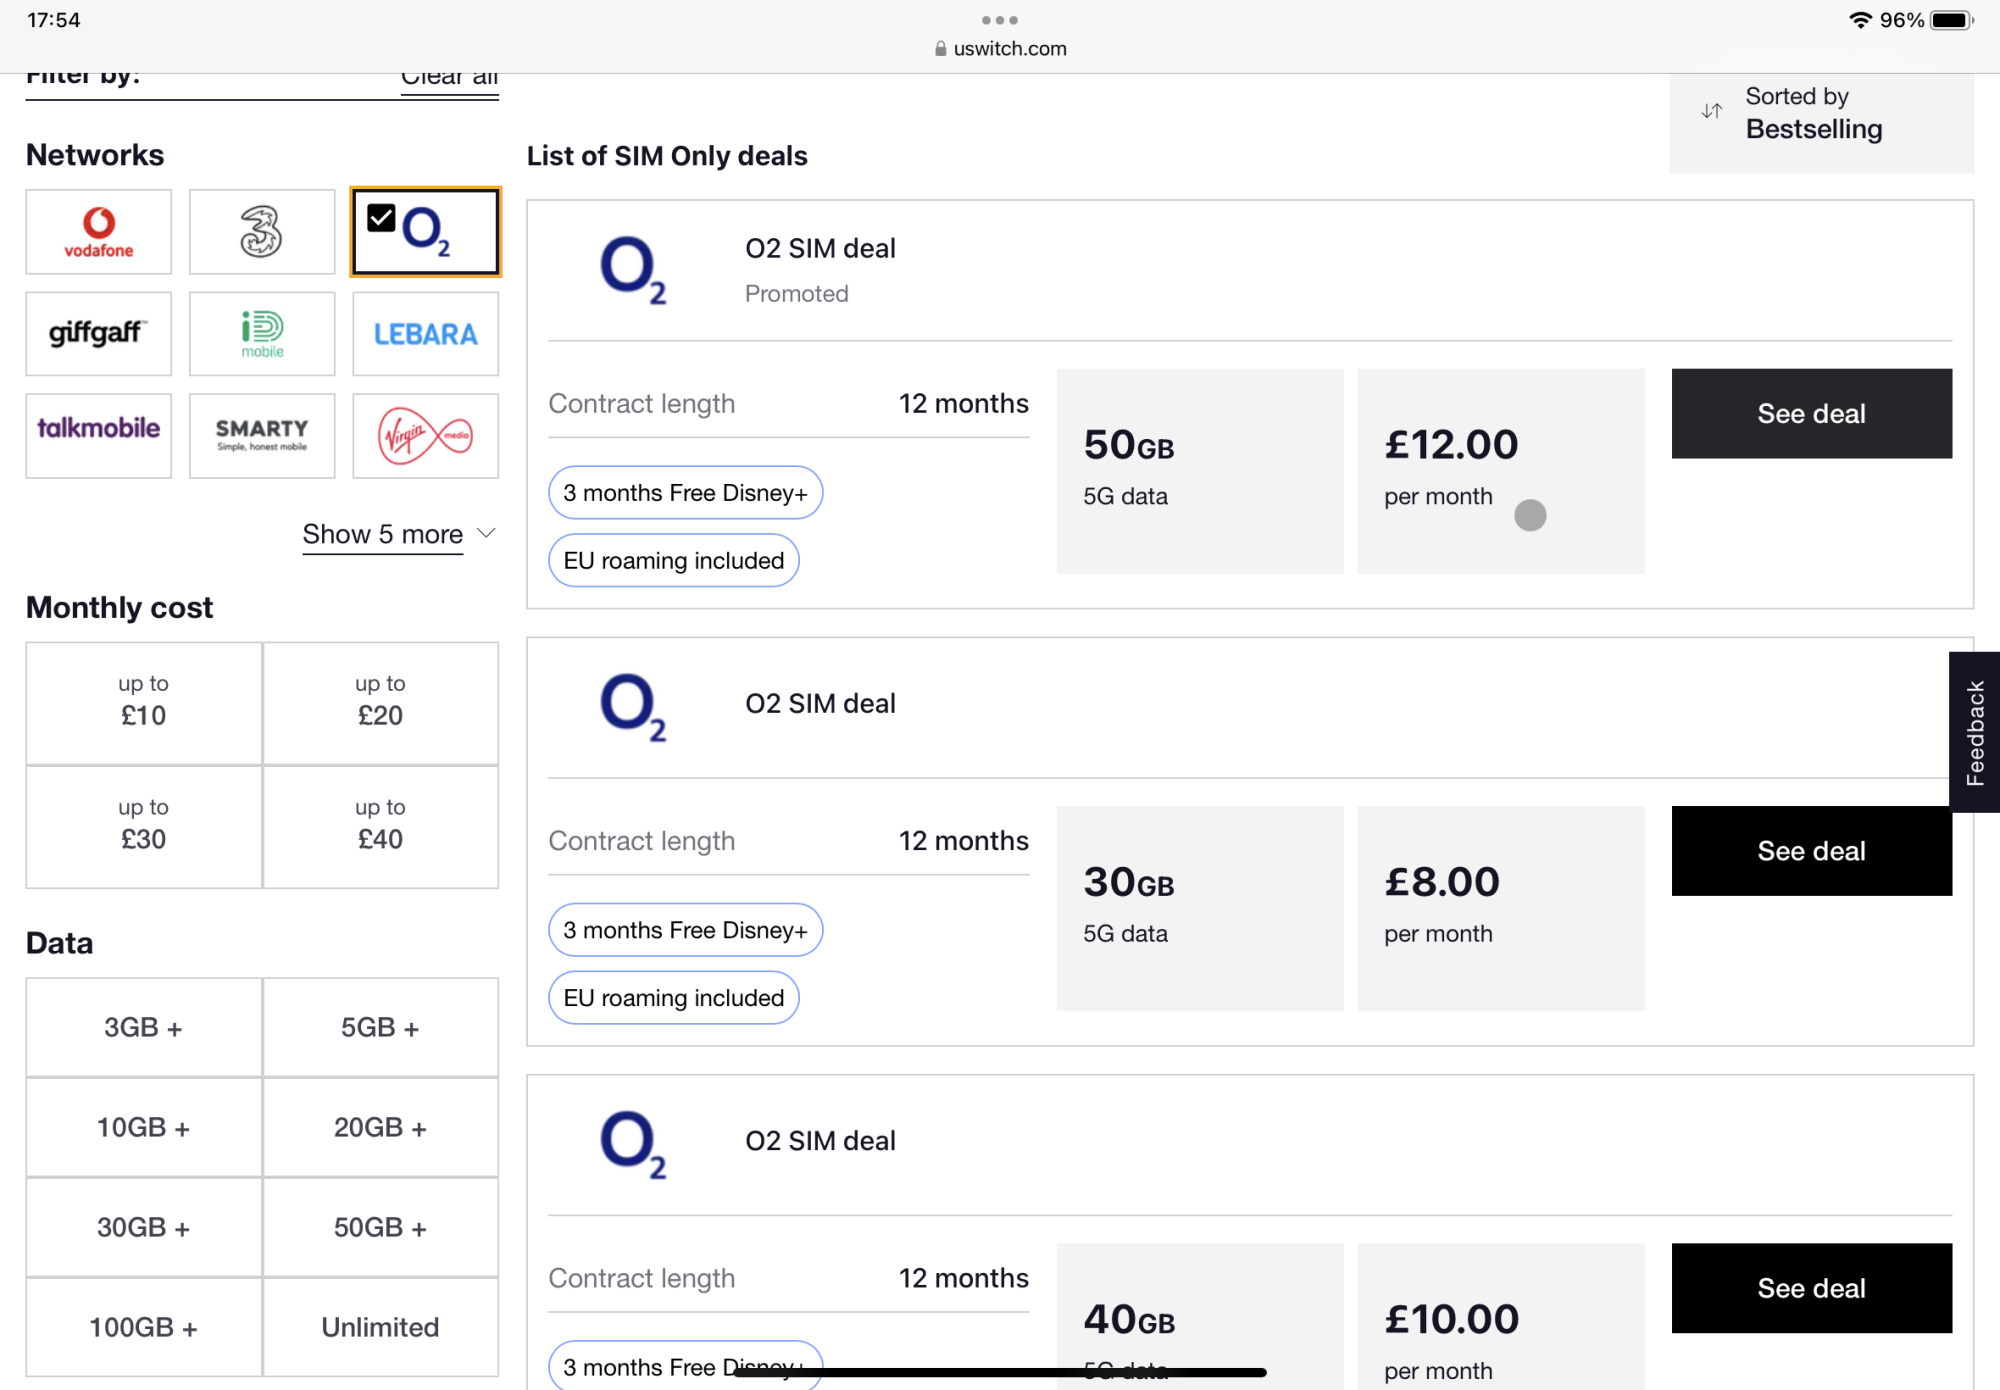Viewport: 2000px width, 1390px height.
Task: Clear all filters link
Action: (449, 78)
